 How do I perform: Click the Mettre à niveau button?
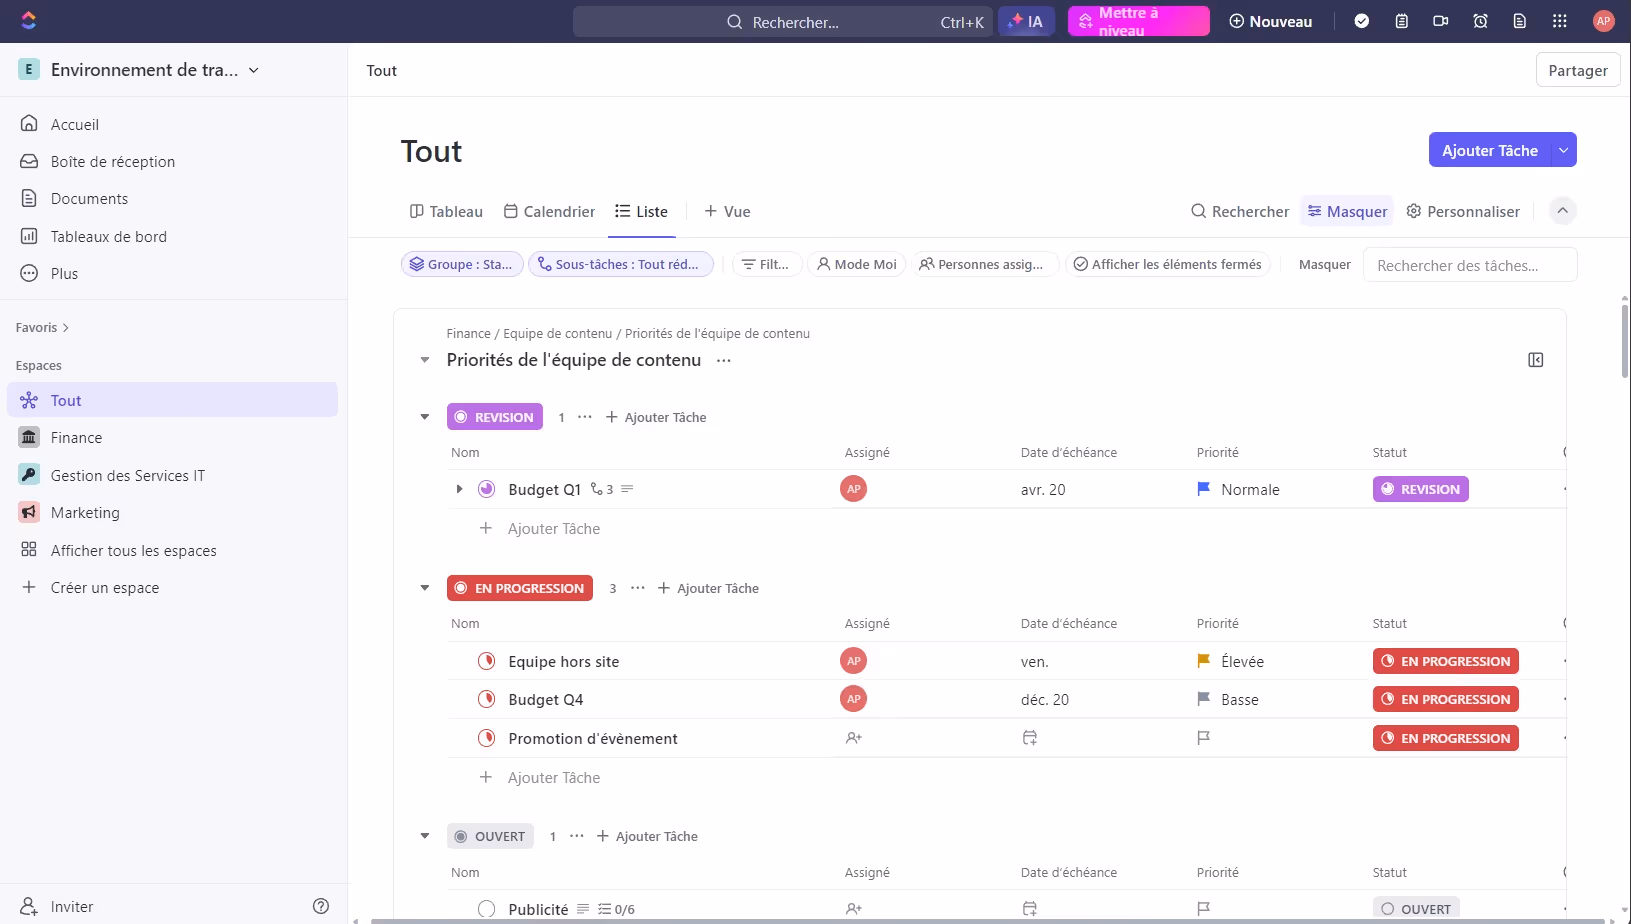click(1138, 21)
